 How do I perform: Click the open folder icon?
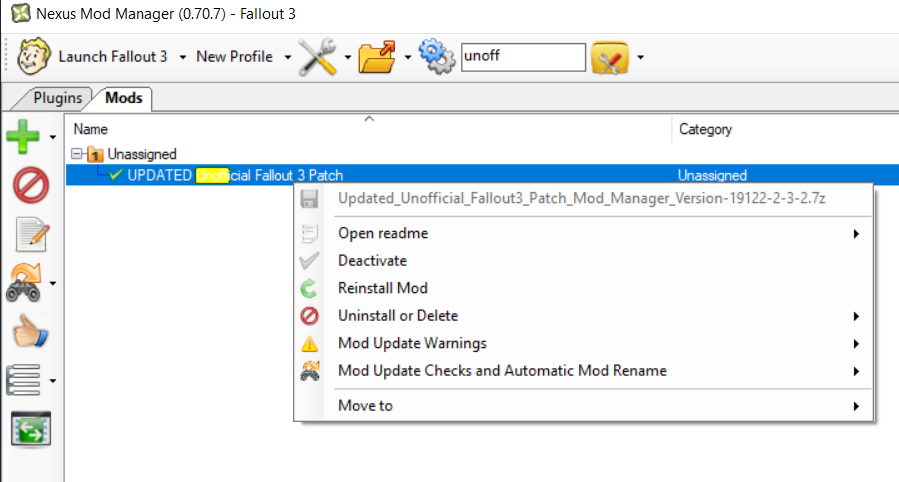pyautogui.click(x=377, y=56)
